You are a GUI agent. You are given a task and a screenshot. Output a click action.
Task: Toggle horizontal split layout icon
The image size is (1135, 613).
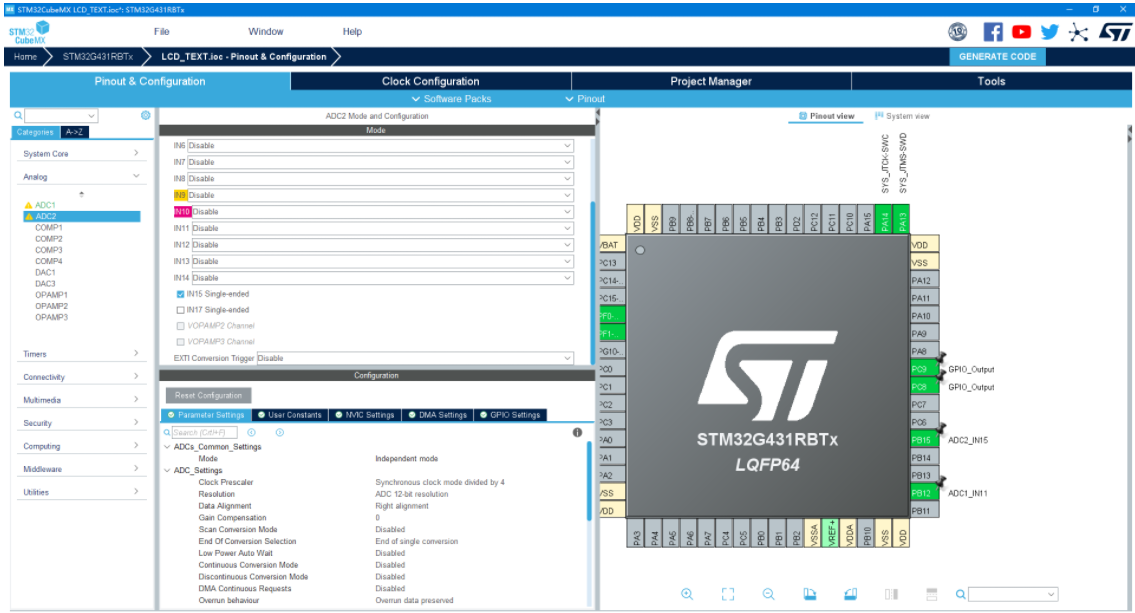(x=932, y=594)
